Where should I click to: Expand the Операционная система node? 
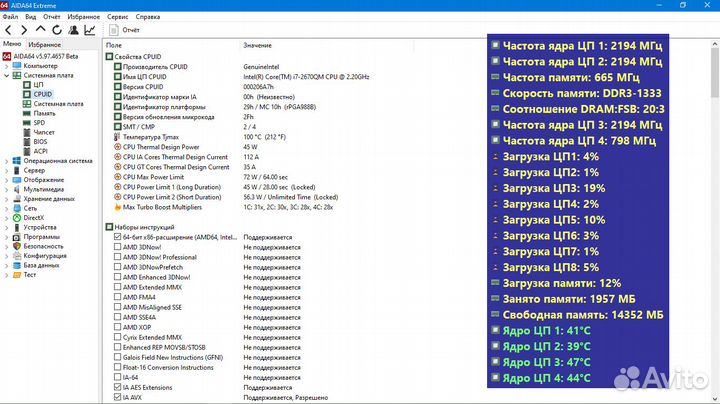(6, 161)
